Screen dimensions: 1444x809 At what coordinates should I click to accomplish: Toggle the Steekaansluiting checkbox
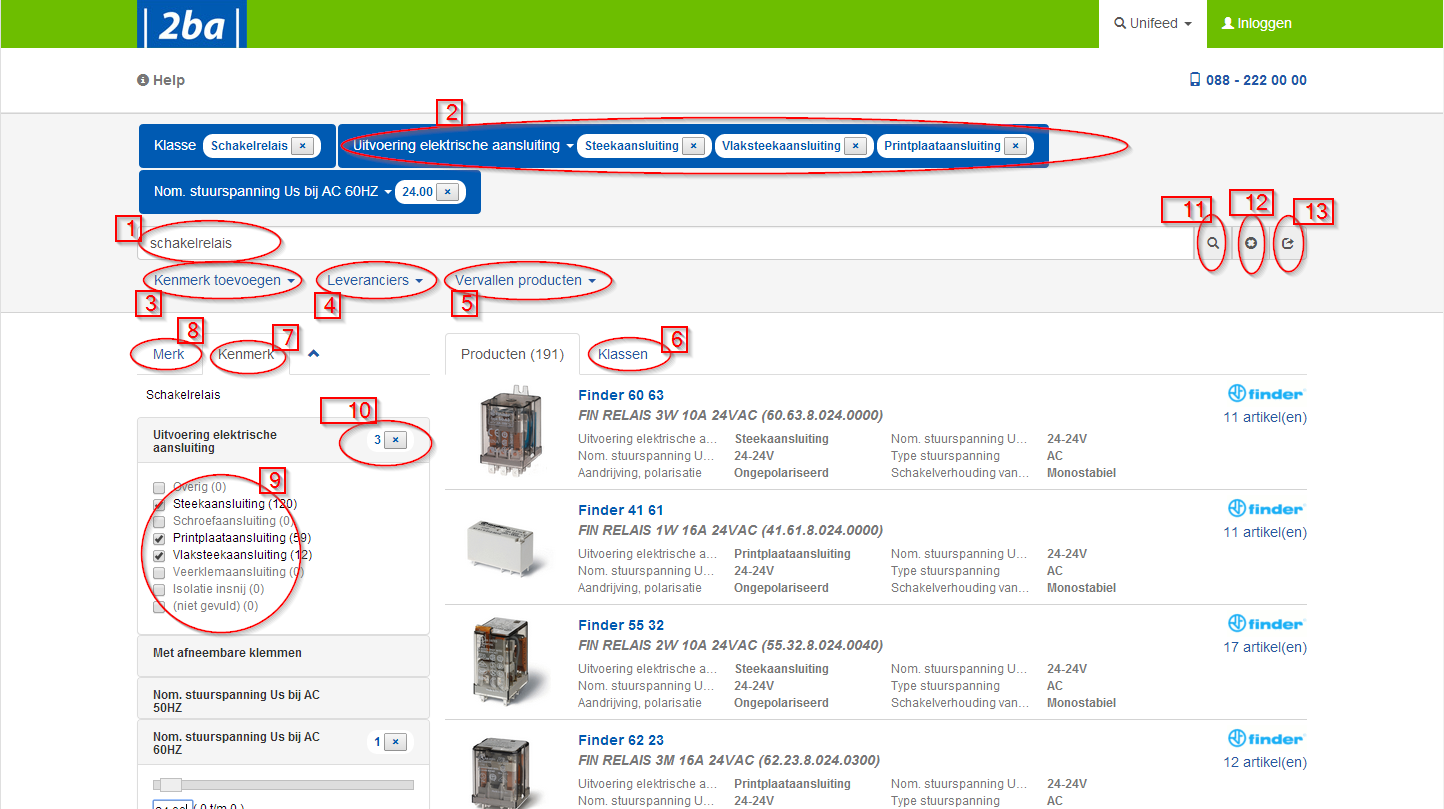pos(159,504)
